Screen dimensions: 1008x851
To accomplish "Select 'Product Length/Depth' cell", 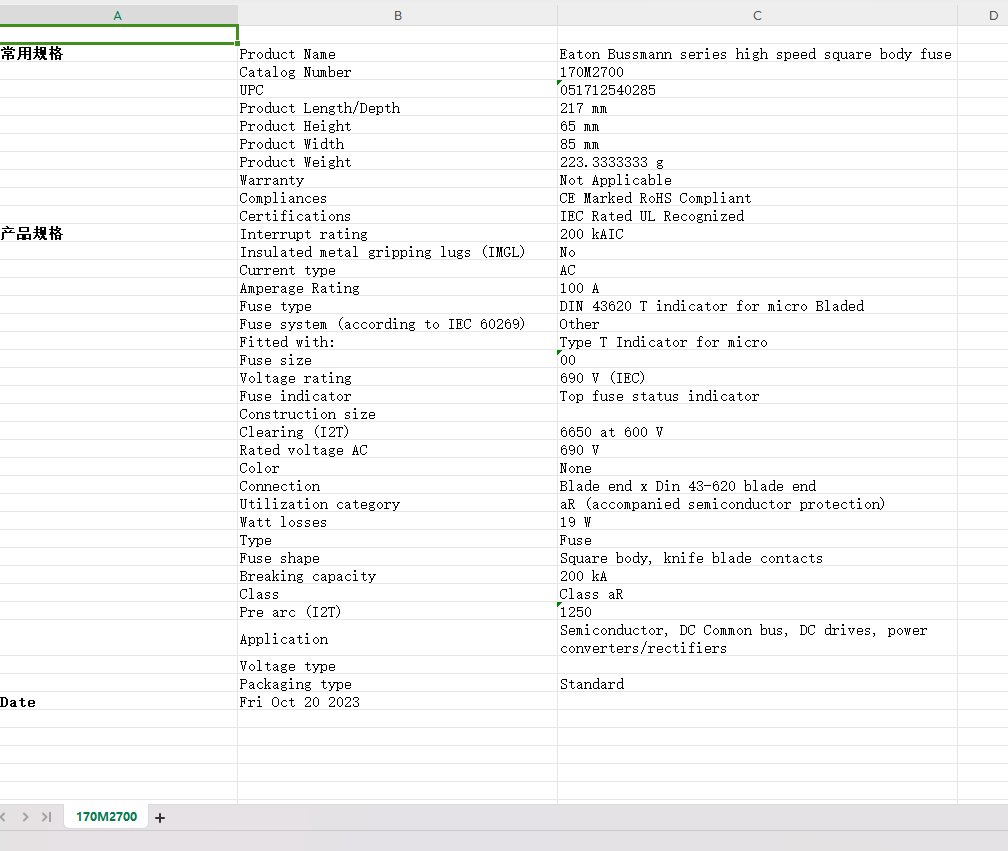I will 397,107.
